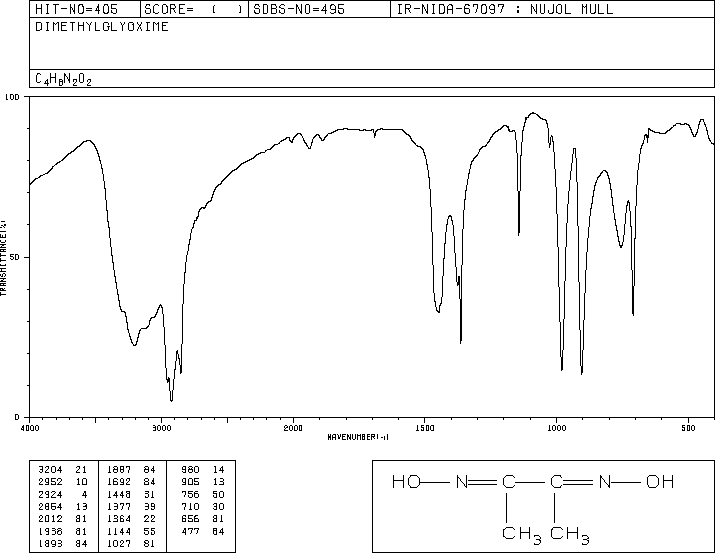The image size is (715, 553).
Task: Click the IR-NIDA-67097 NUJOL MULL label
Action: (x=505, y=9)
